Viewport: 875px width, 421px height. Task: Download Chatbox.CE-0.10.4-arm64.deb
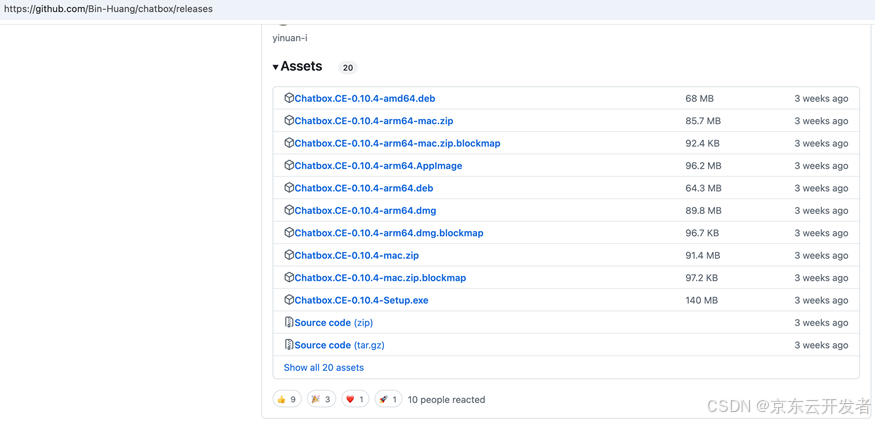364,188
